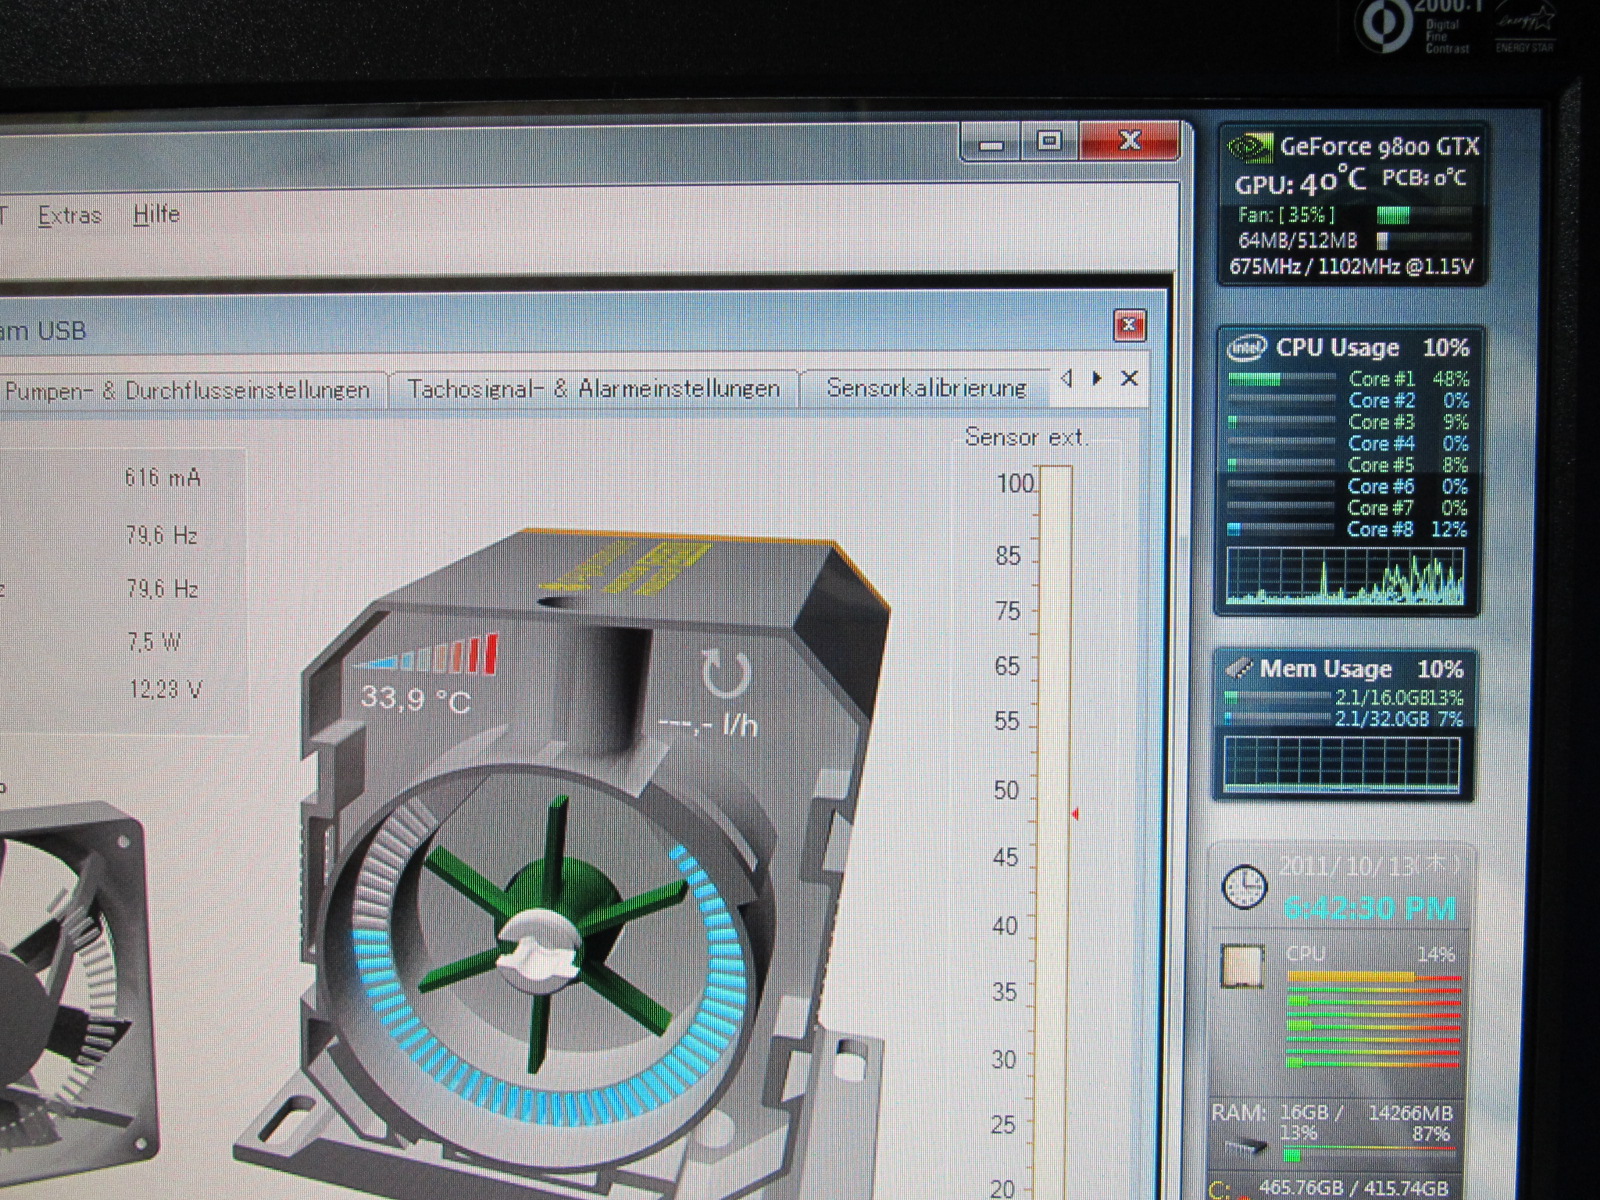1600x1200 pixels.
Task: Click the clock icon in system gadget
Action: tap(1244, 886)
